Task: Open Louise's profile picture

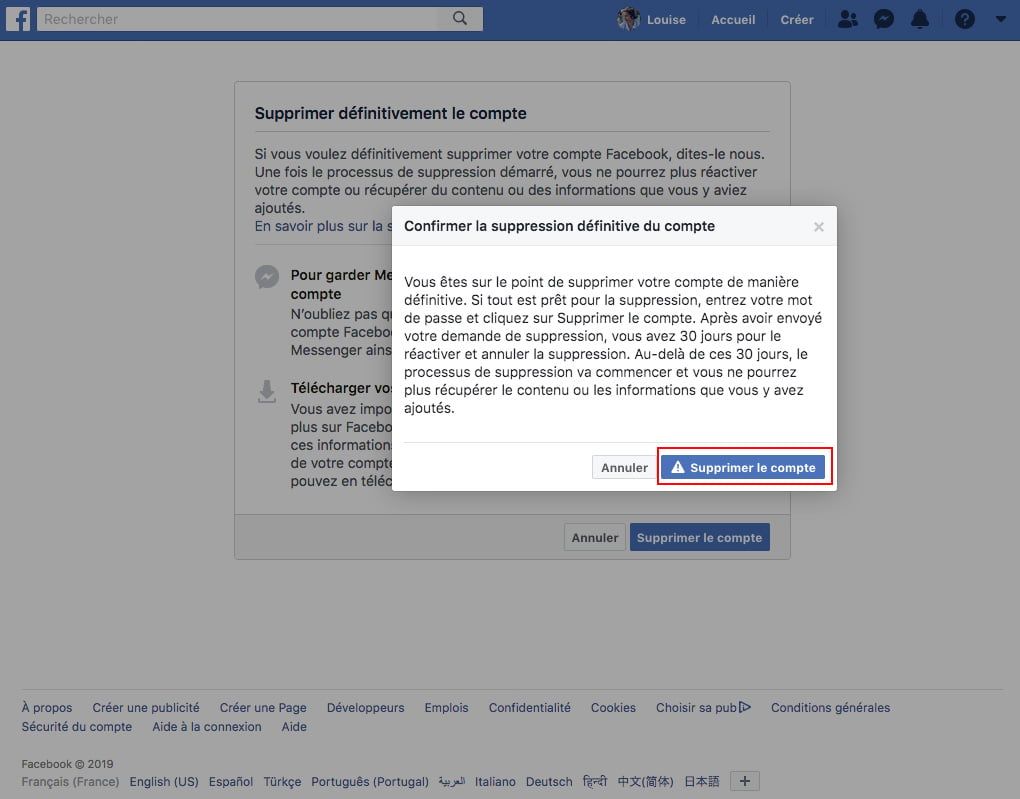Action: tap(628, 19)
